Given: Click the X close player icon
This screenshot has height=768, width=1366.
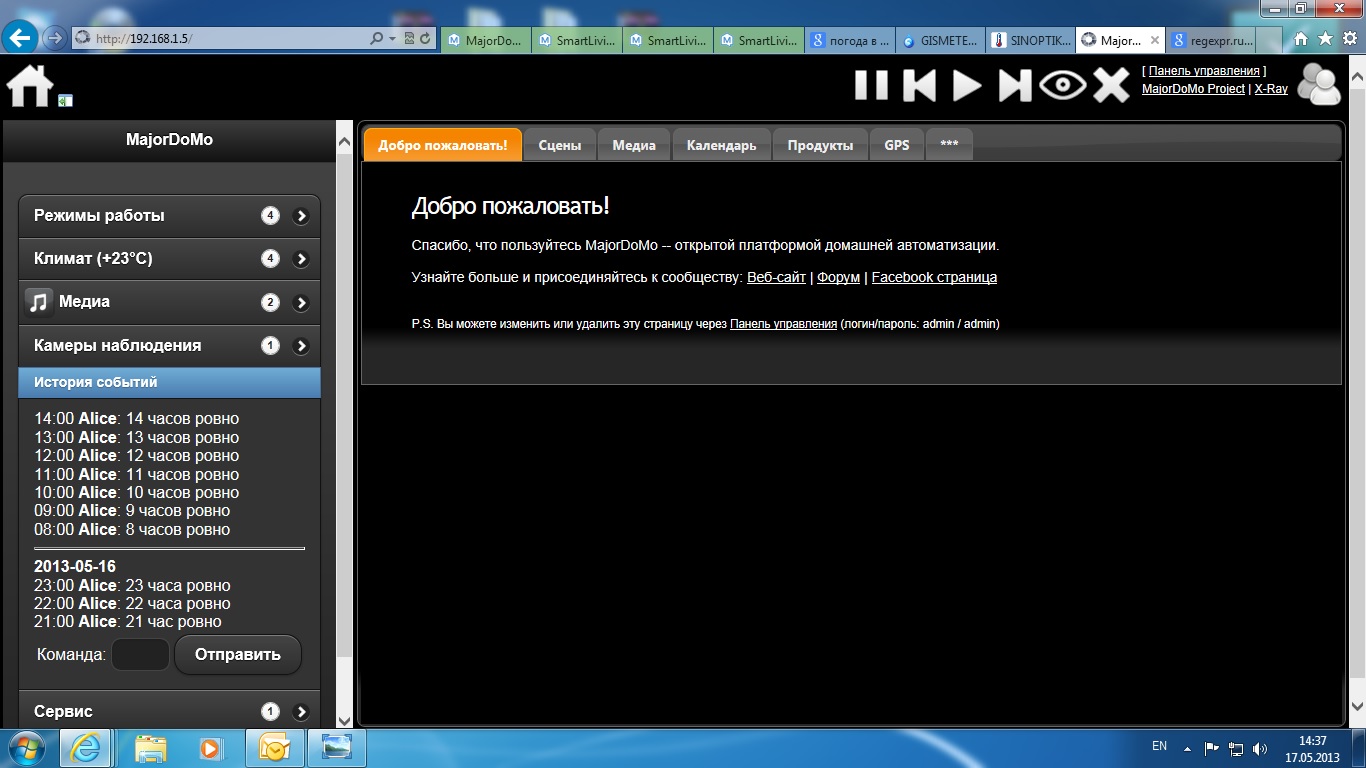Looking at the screenshot, I should (x=1110, y=85).
